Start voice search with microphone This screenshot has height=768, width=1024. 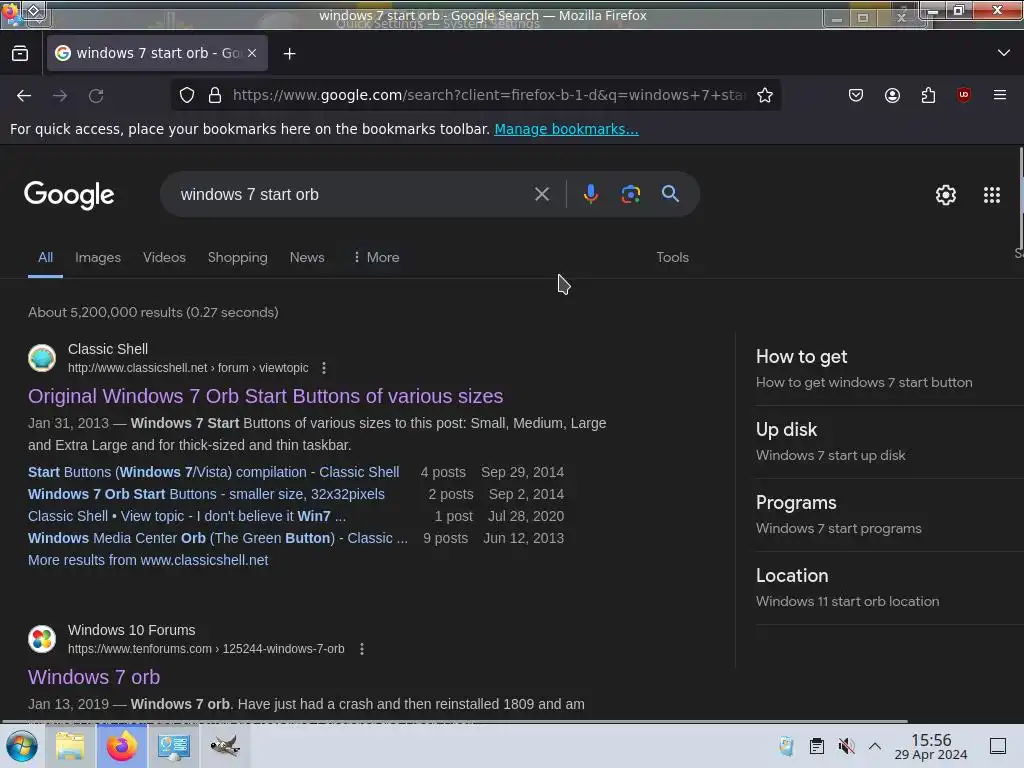click(590, 194)
